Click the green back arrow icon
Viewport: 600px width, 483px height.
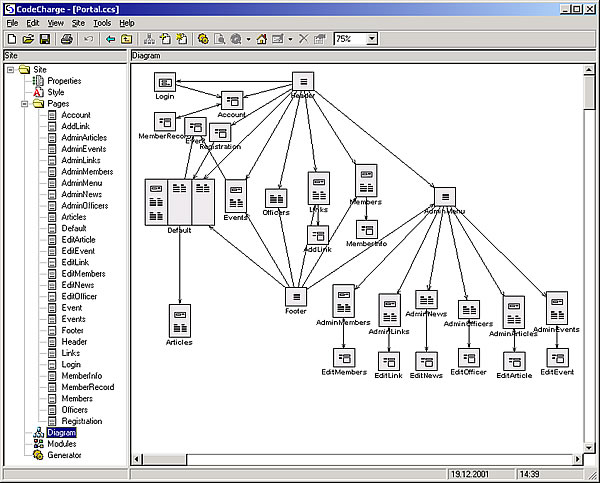(x=110, y=39)
